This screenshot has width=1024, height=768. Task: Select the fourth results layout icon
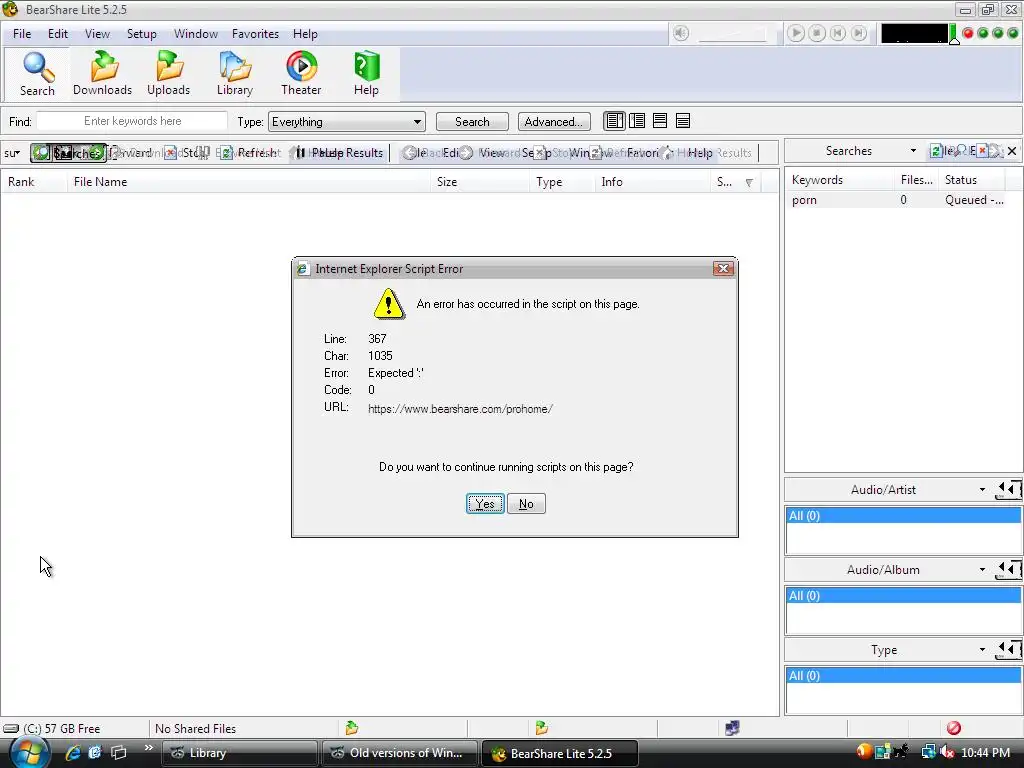[682, 121]
